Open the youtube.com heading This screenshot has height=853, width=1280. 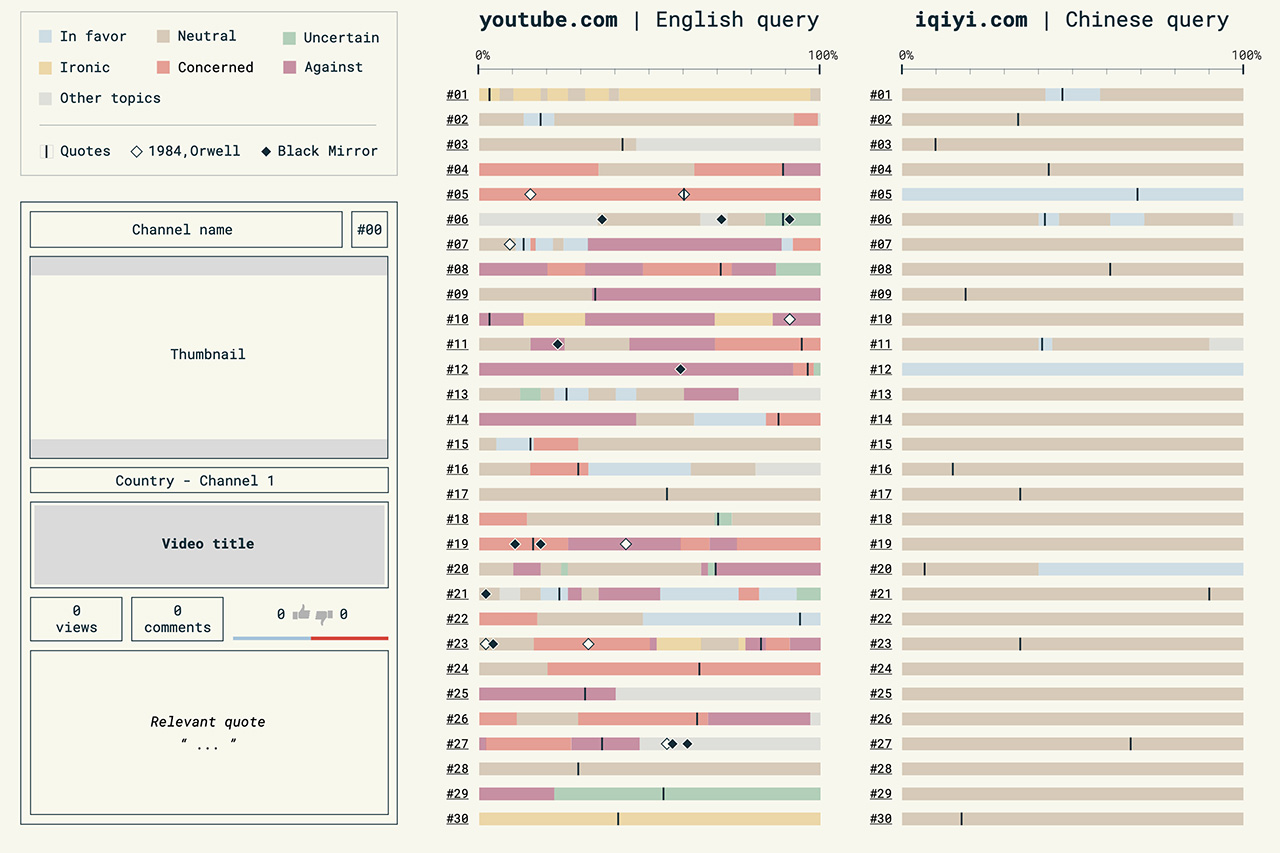548,19
